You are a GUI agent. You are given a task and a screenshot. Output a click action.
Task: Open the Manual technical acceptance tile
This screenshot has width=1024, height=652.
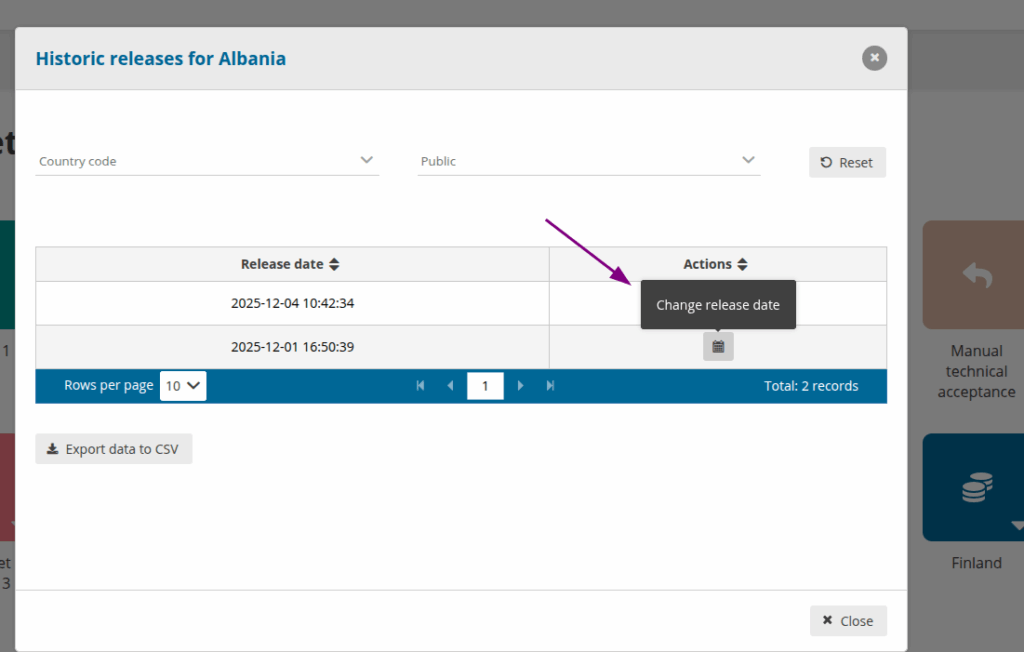point(975,275)
